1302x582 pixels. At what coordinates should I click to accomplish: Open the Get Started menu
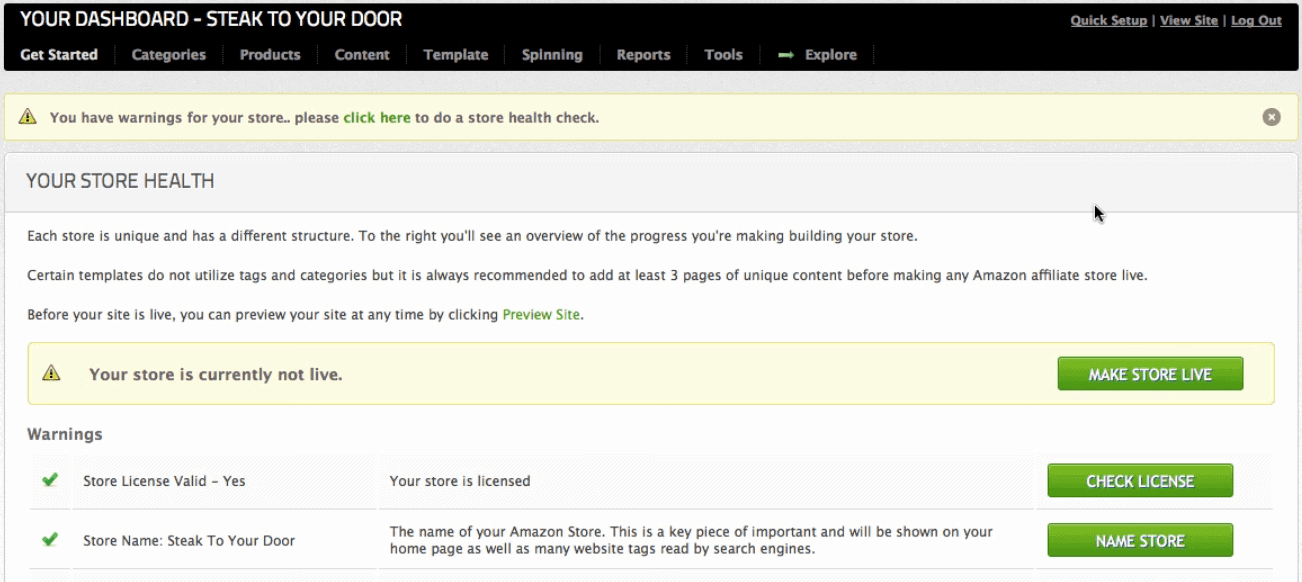click(59, 55)
